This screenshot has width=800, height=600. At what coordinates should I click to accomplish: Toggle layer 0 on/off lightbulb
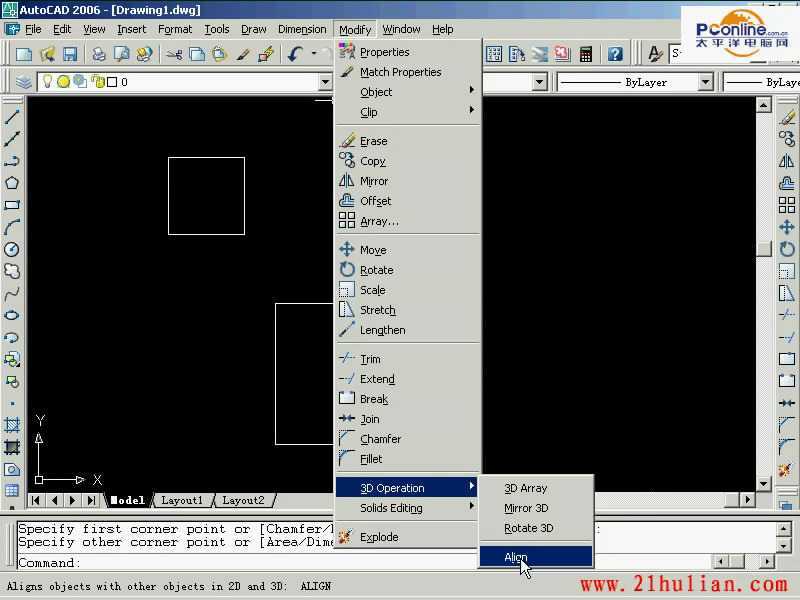click(47, 82)
